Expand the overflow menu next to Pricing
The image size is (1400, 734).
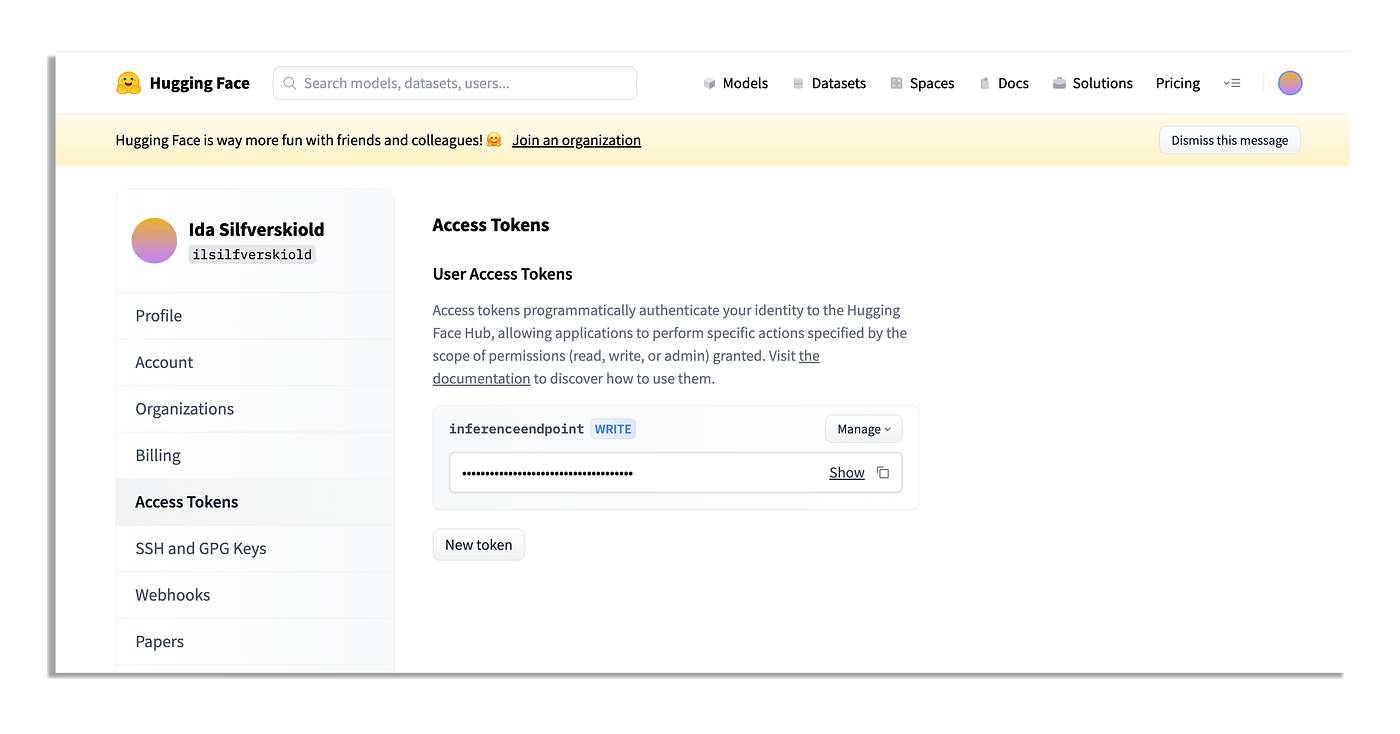coord(1232,83)
